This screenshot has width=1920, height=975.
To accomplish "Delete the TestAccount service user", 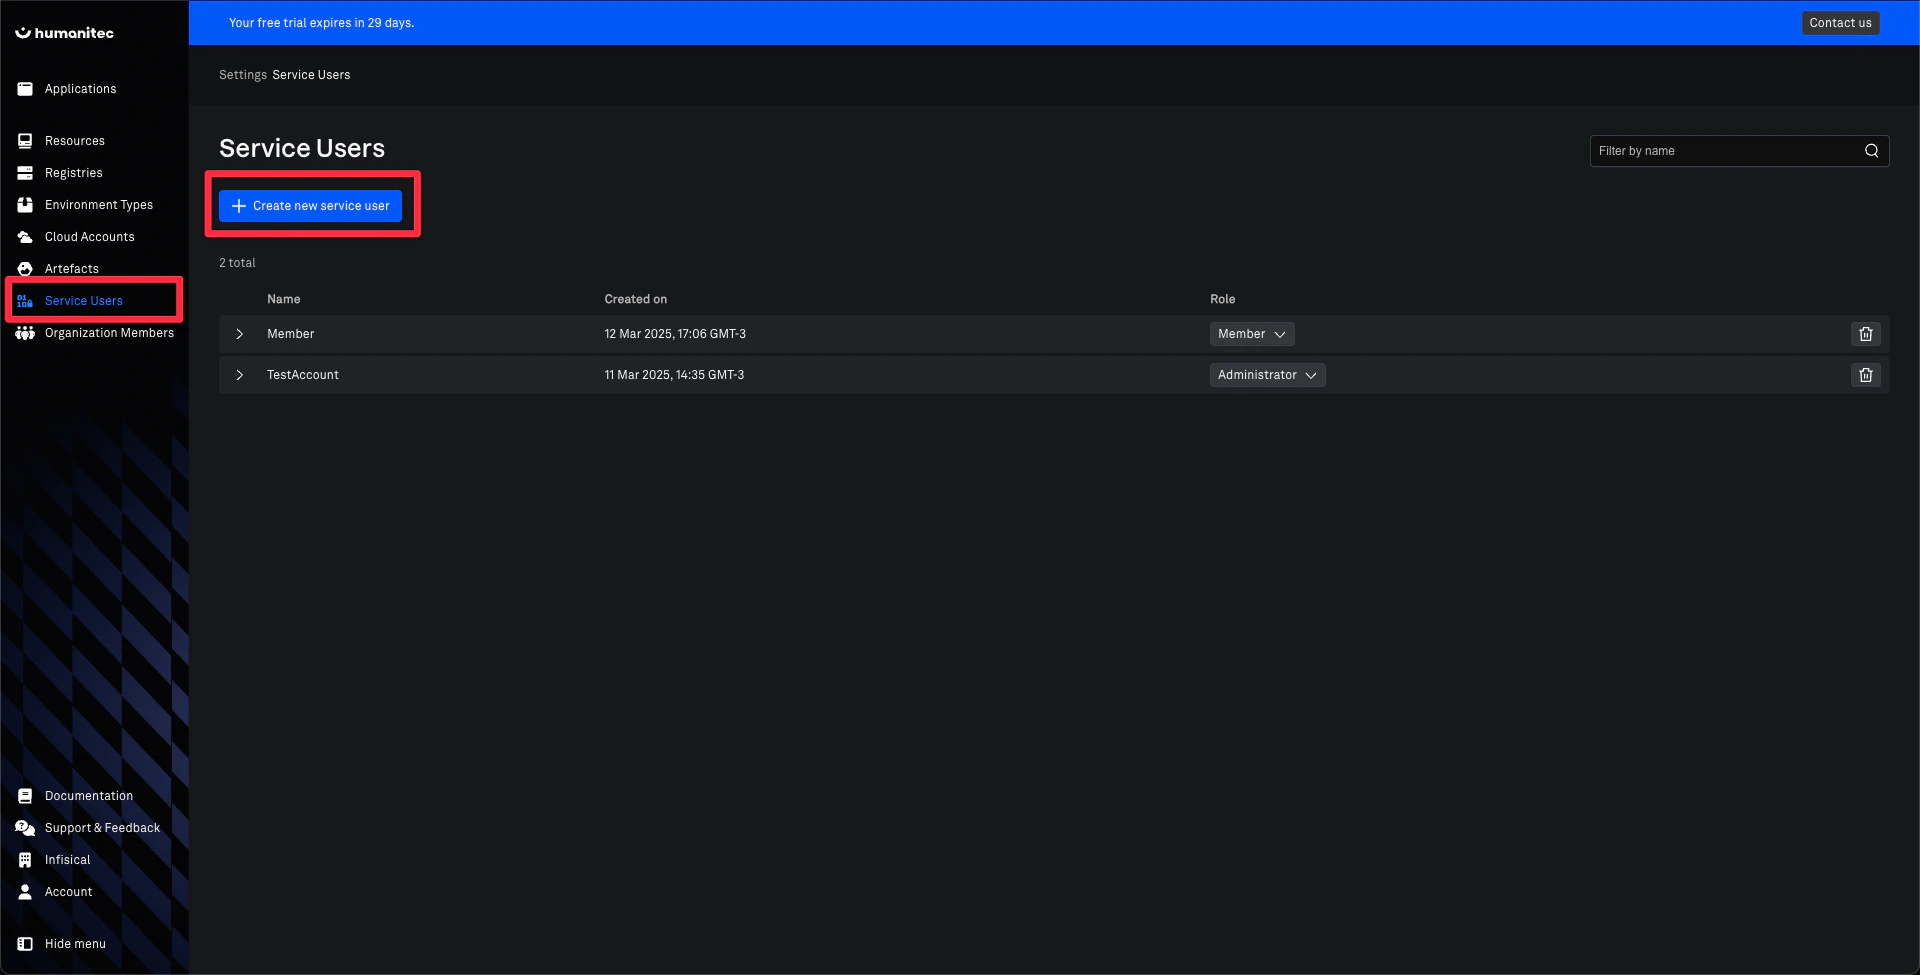I will [1866, 375].
